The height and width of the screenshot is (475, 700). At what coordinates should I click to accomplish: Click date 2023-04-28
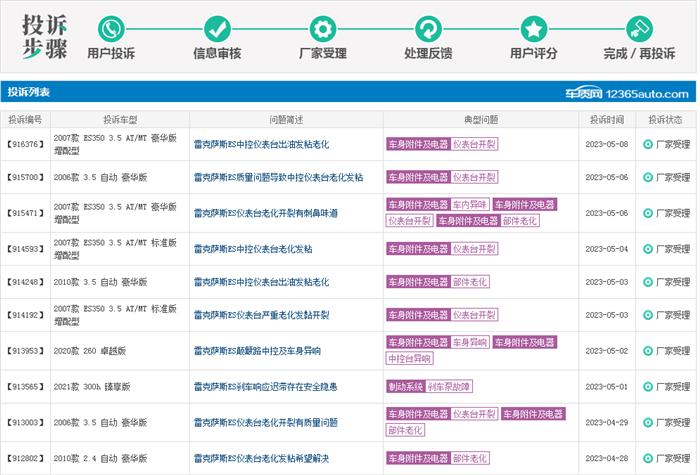pos(607,458)
